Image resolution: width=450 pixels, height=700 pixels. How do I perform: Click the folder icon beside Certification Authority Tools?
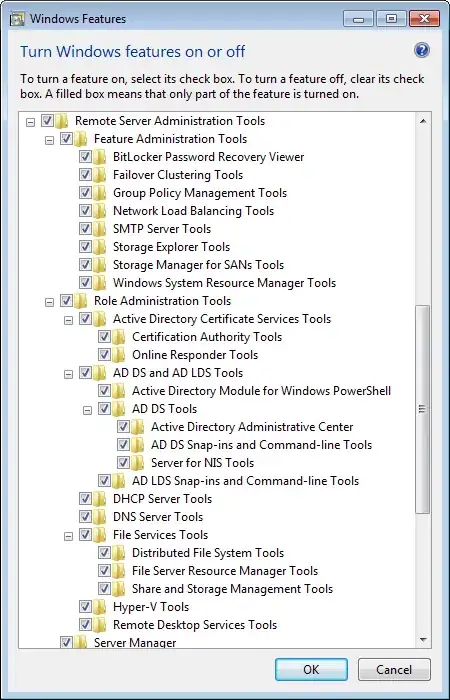(119, 337)
